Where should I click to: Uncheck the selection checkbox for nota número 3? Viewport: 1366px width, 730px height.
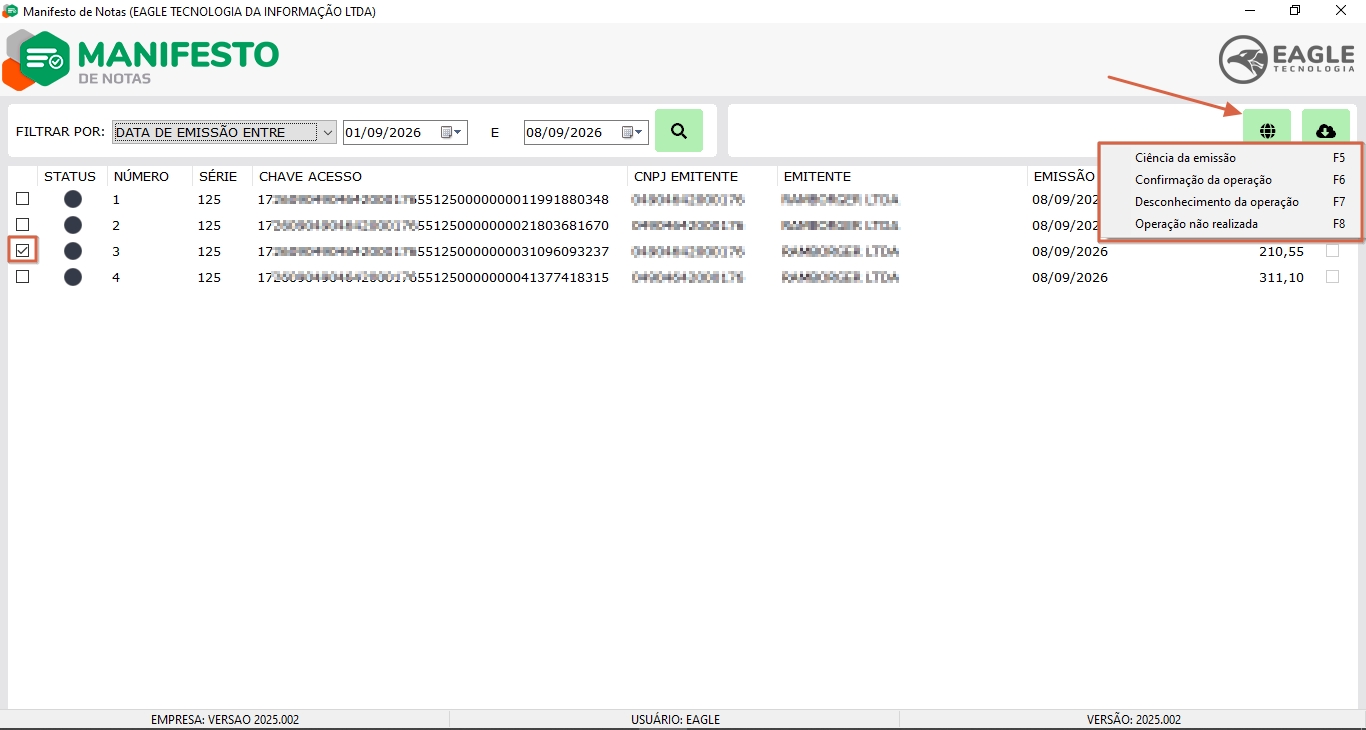[22, 250]
